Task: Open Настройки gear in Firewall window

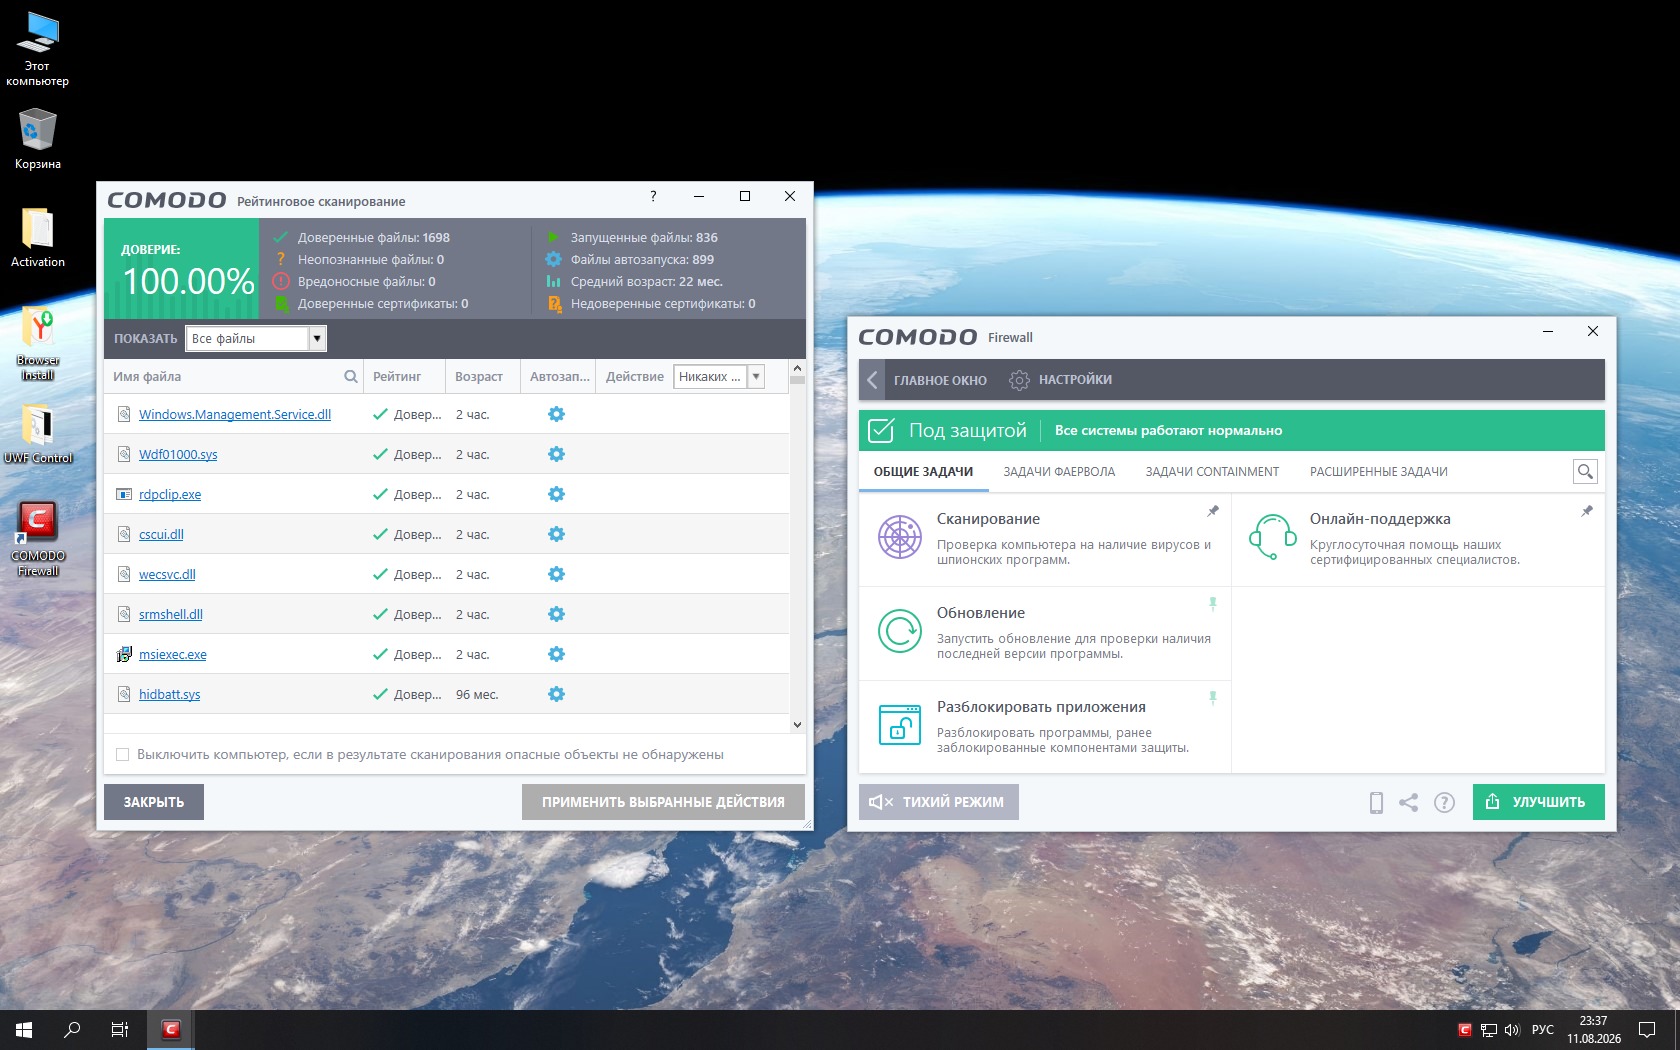Action: [1019, 380]
